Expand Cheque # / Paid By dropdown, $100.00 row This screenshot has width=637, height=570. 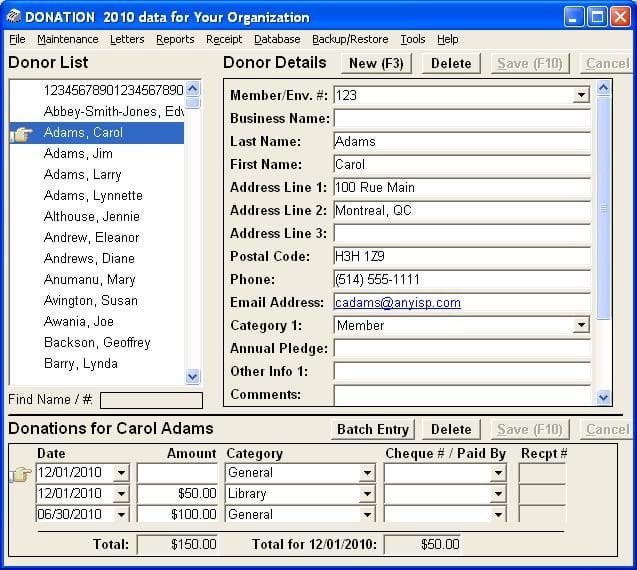click(x=498, y=515)
